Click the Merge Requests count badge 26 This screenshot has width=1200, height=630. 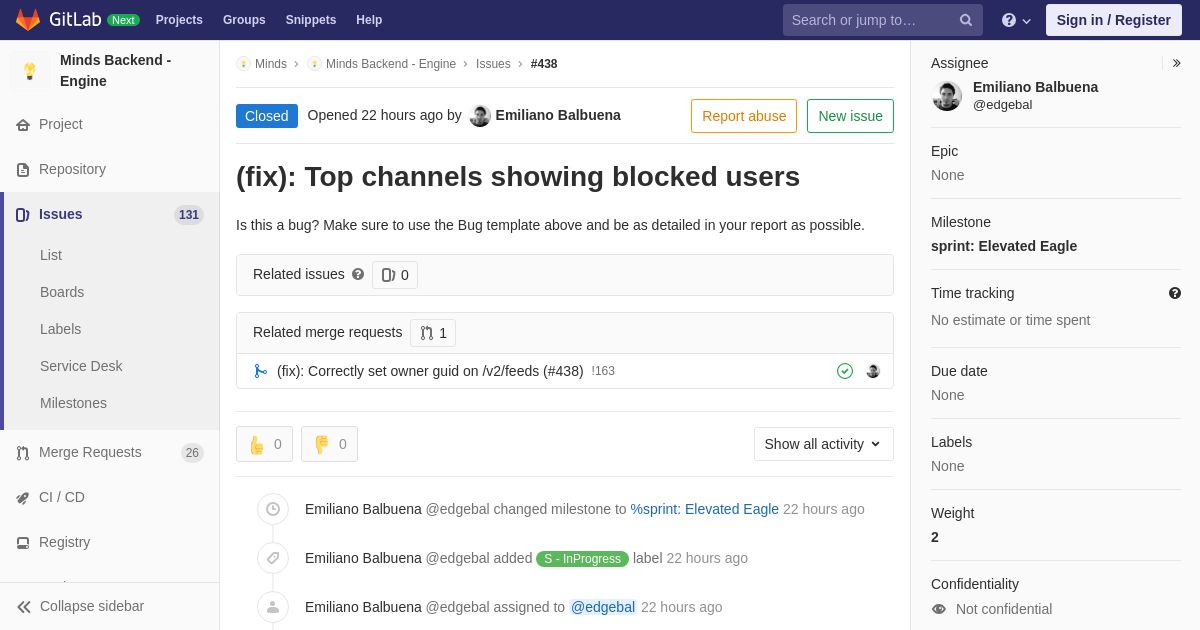tap(192, 453)
